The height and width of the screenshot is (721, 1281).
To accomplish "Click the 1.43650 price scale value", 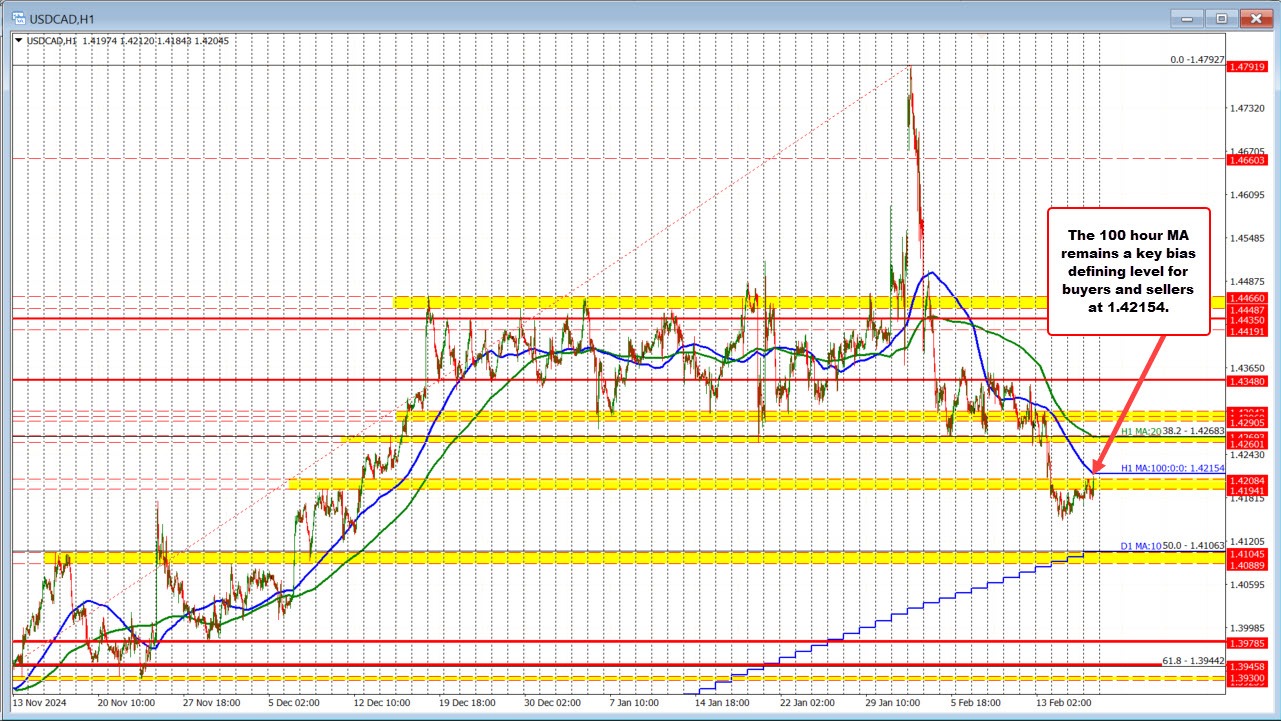I will (x=1247, y=368).
